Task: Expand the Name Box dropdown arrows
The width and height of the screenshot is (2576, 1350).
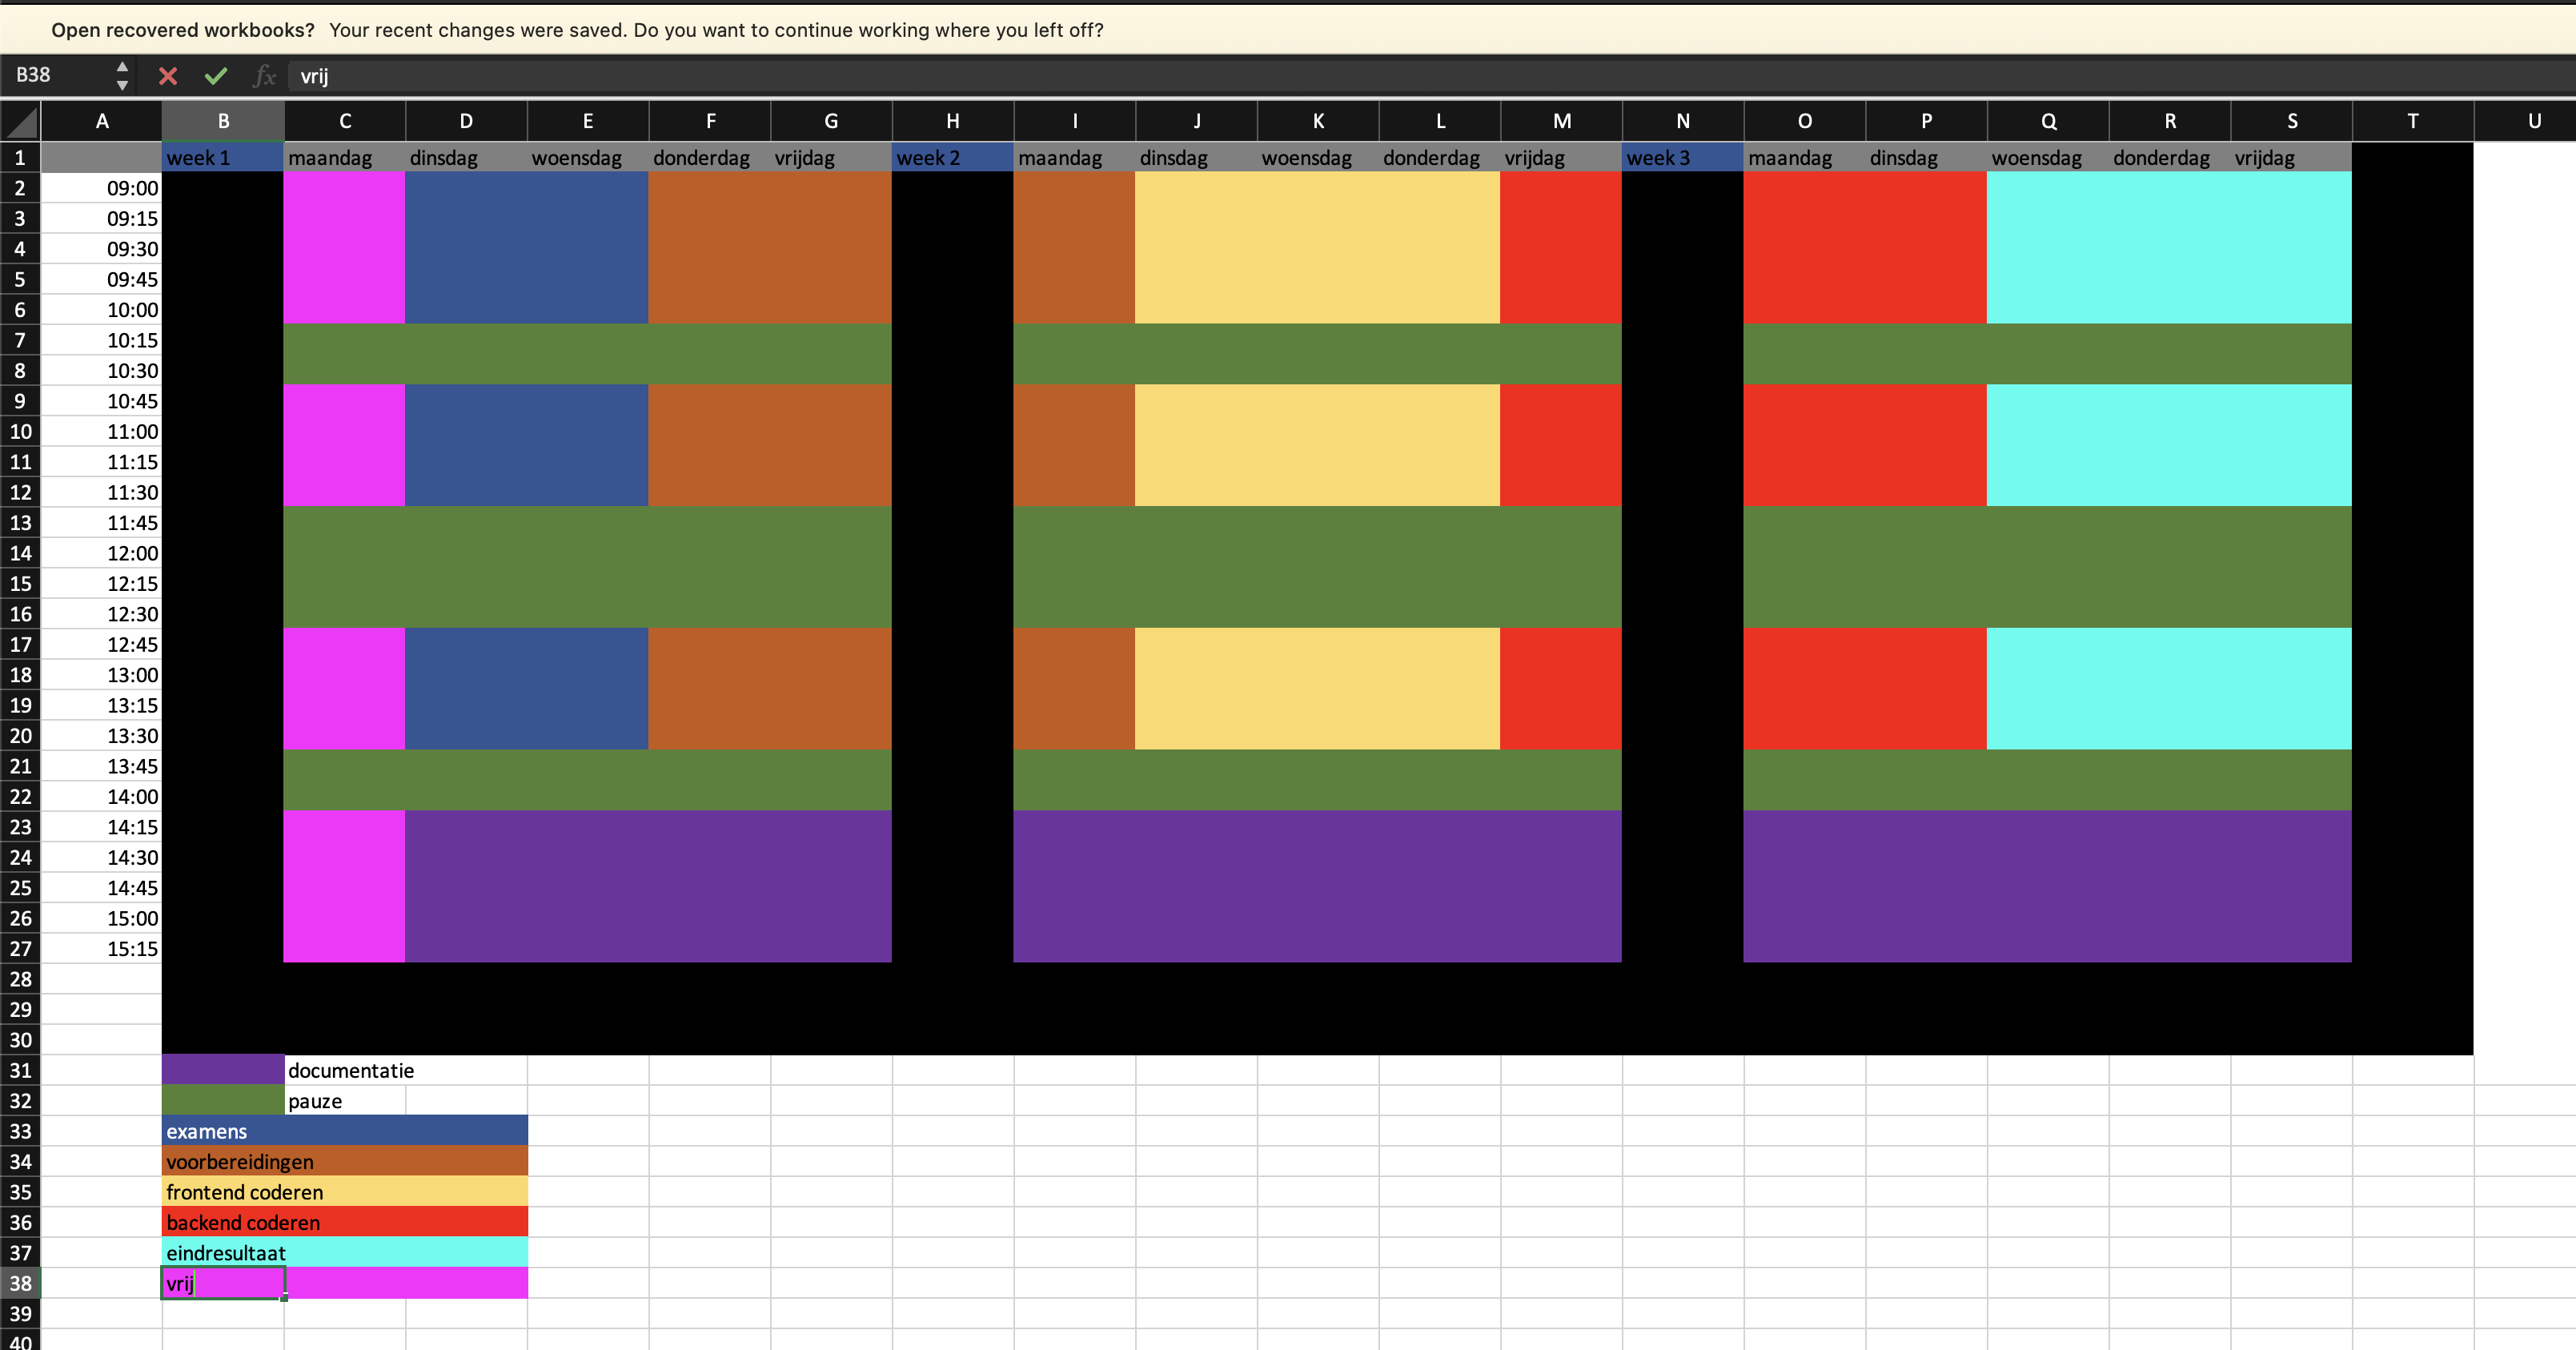Action: tap(122, 76)
